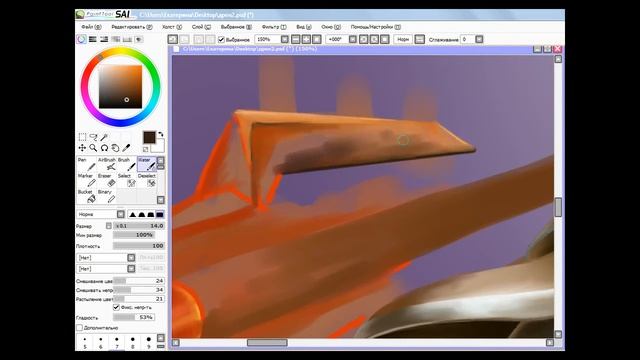Viewport: 640px width, 360px height.
Task: Toggle the swatches panel
Action: point(127,39)
